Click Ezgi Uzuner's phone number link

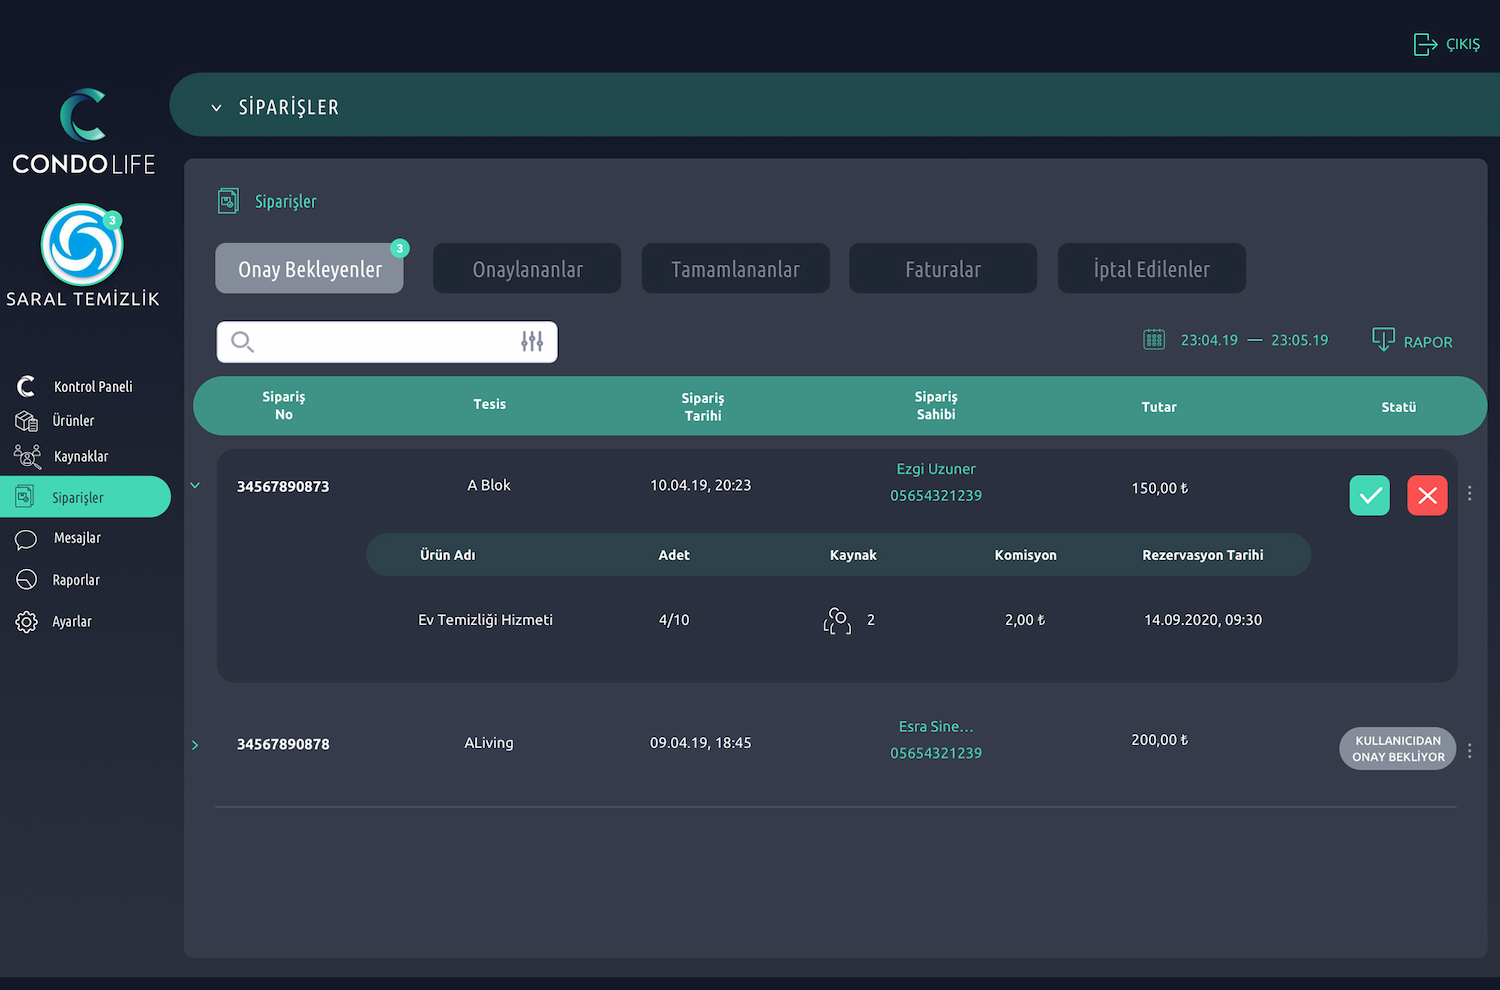click(x=936, y=496)
